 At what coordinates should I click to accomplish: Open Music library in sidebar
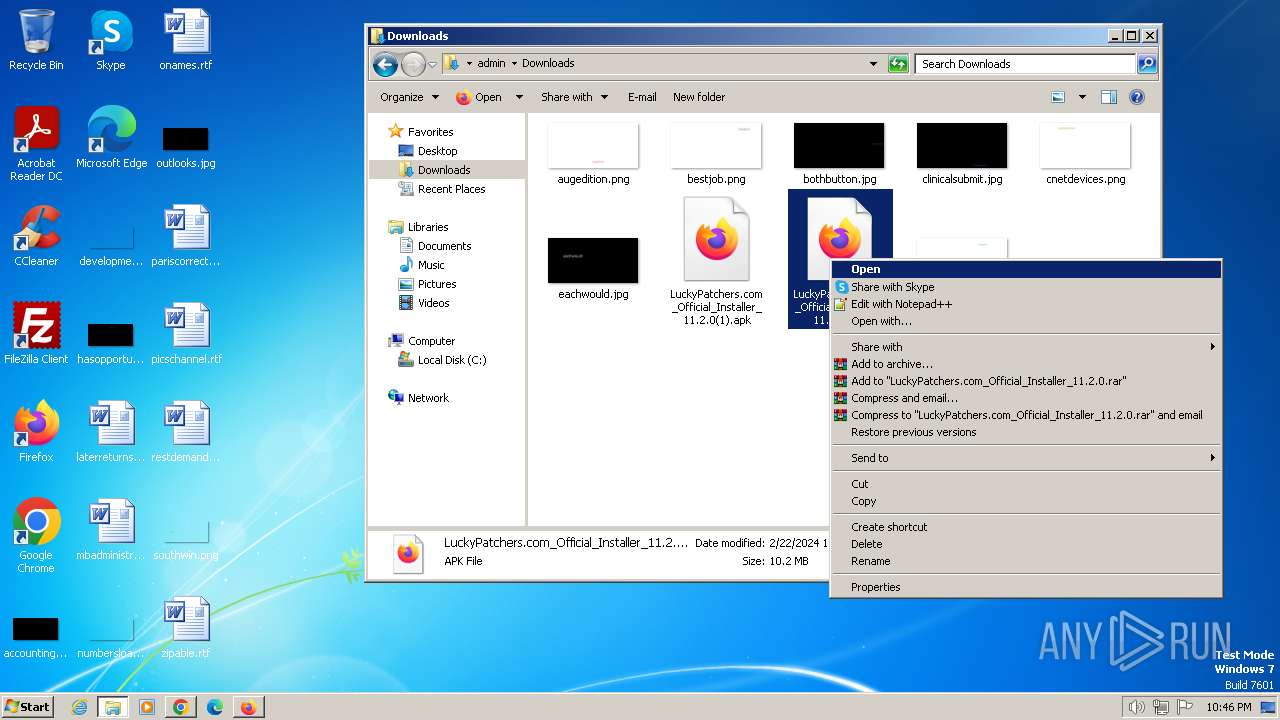[x=431, y=265]
